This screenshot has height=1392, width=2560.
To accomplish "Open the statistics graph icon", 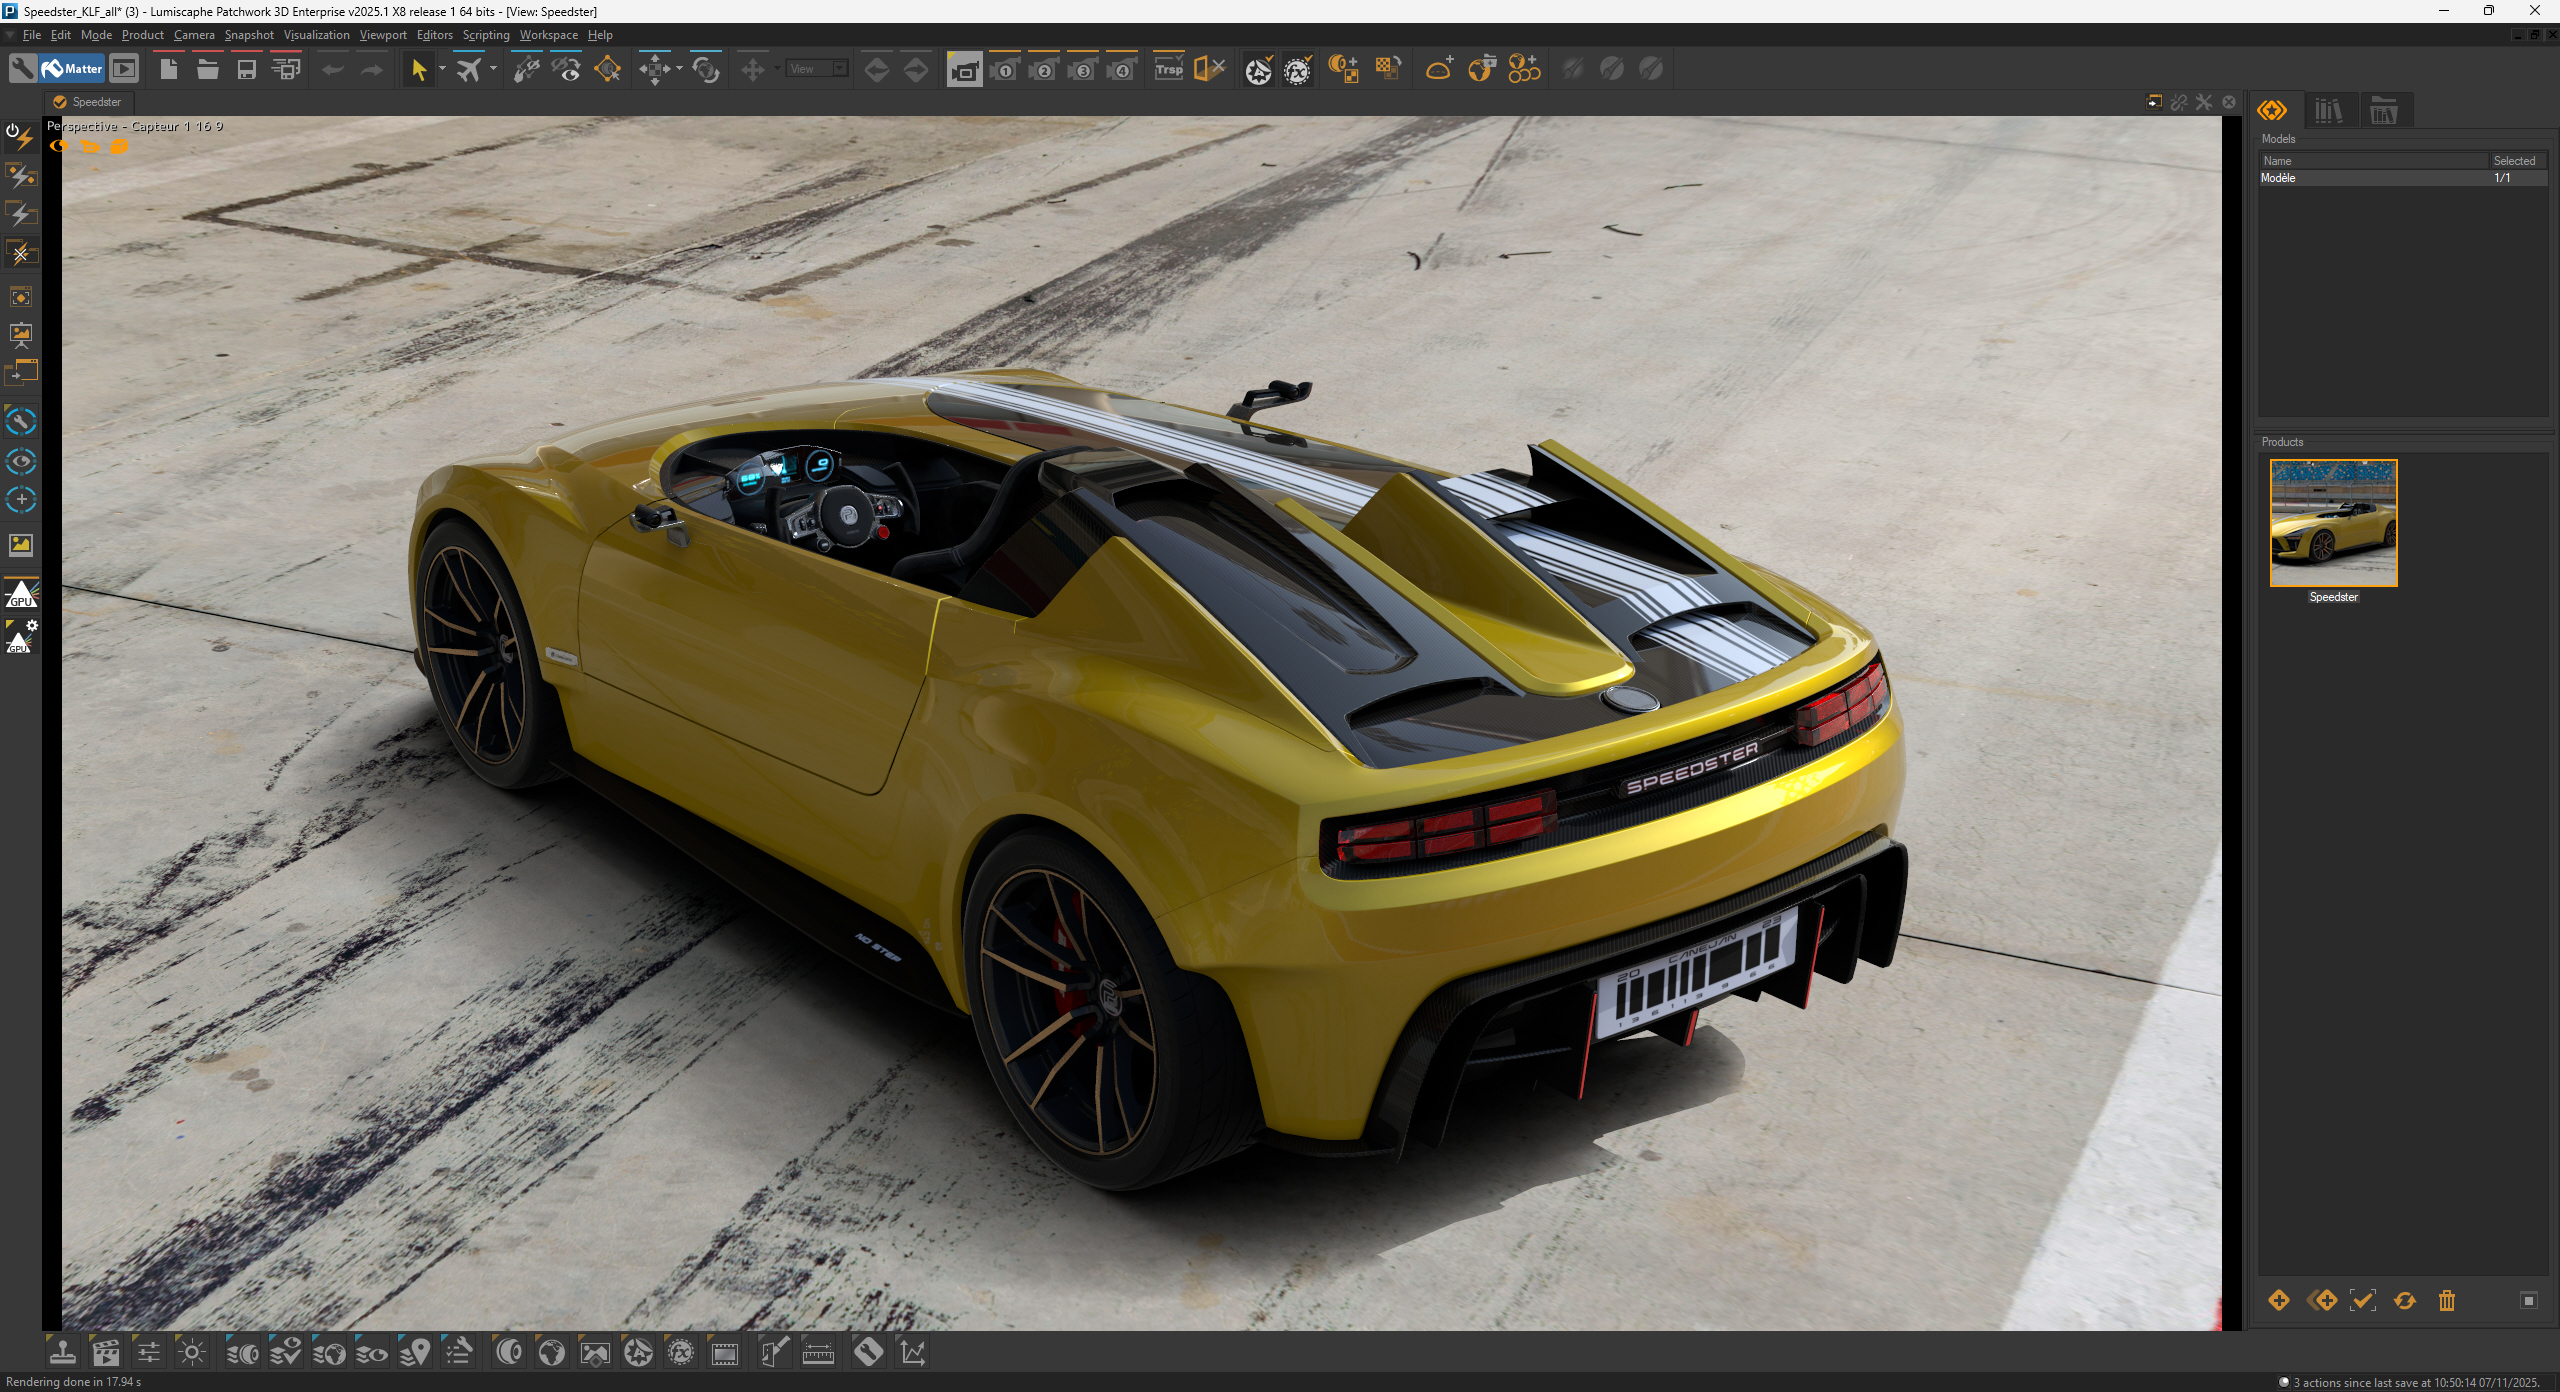I will [912, 1353].
